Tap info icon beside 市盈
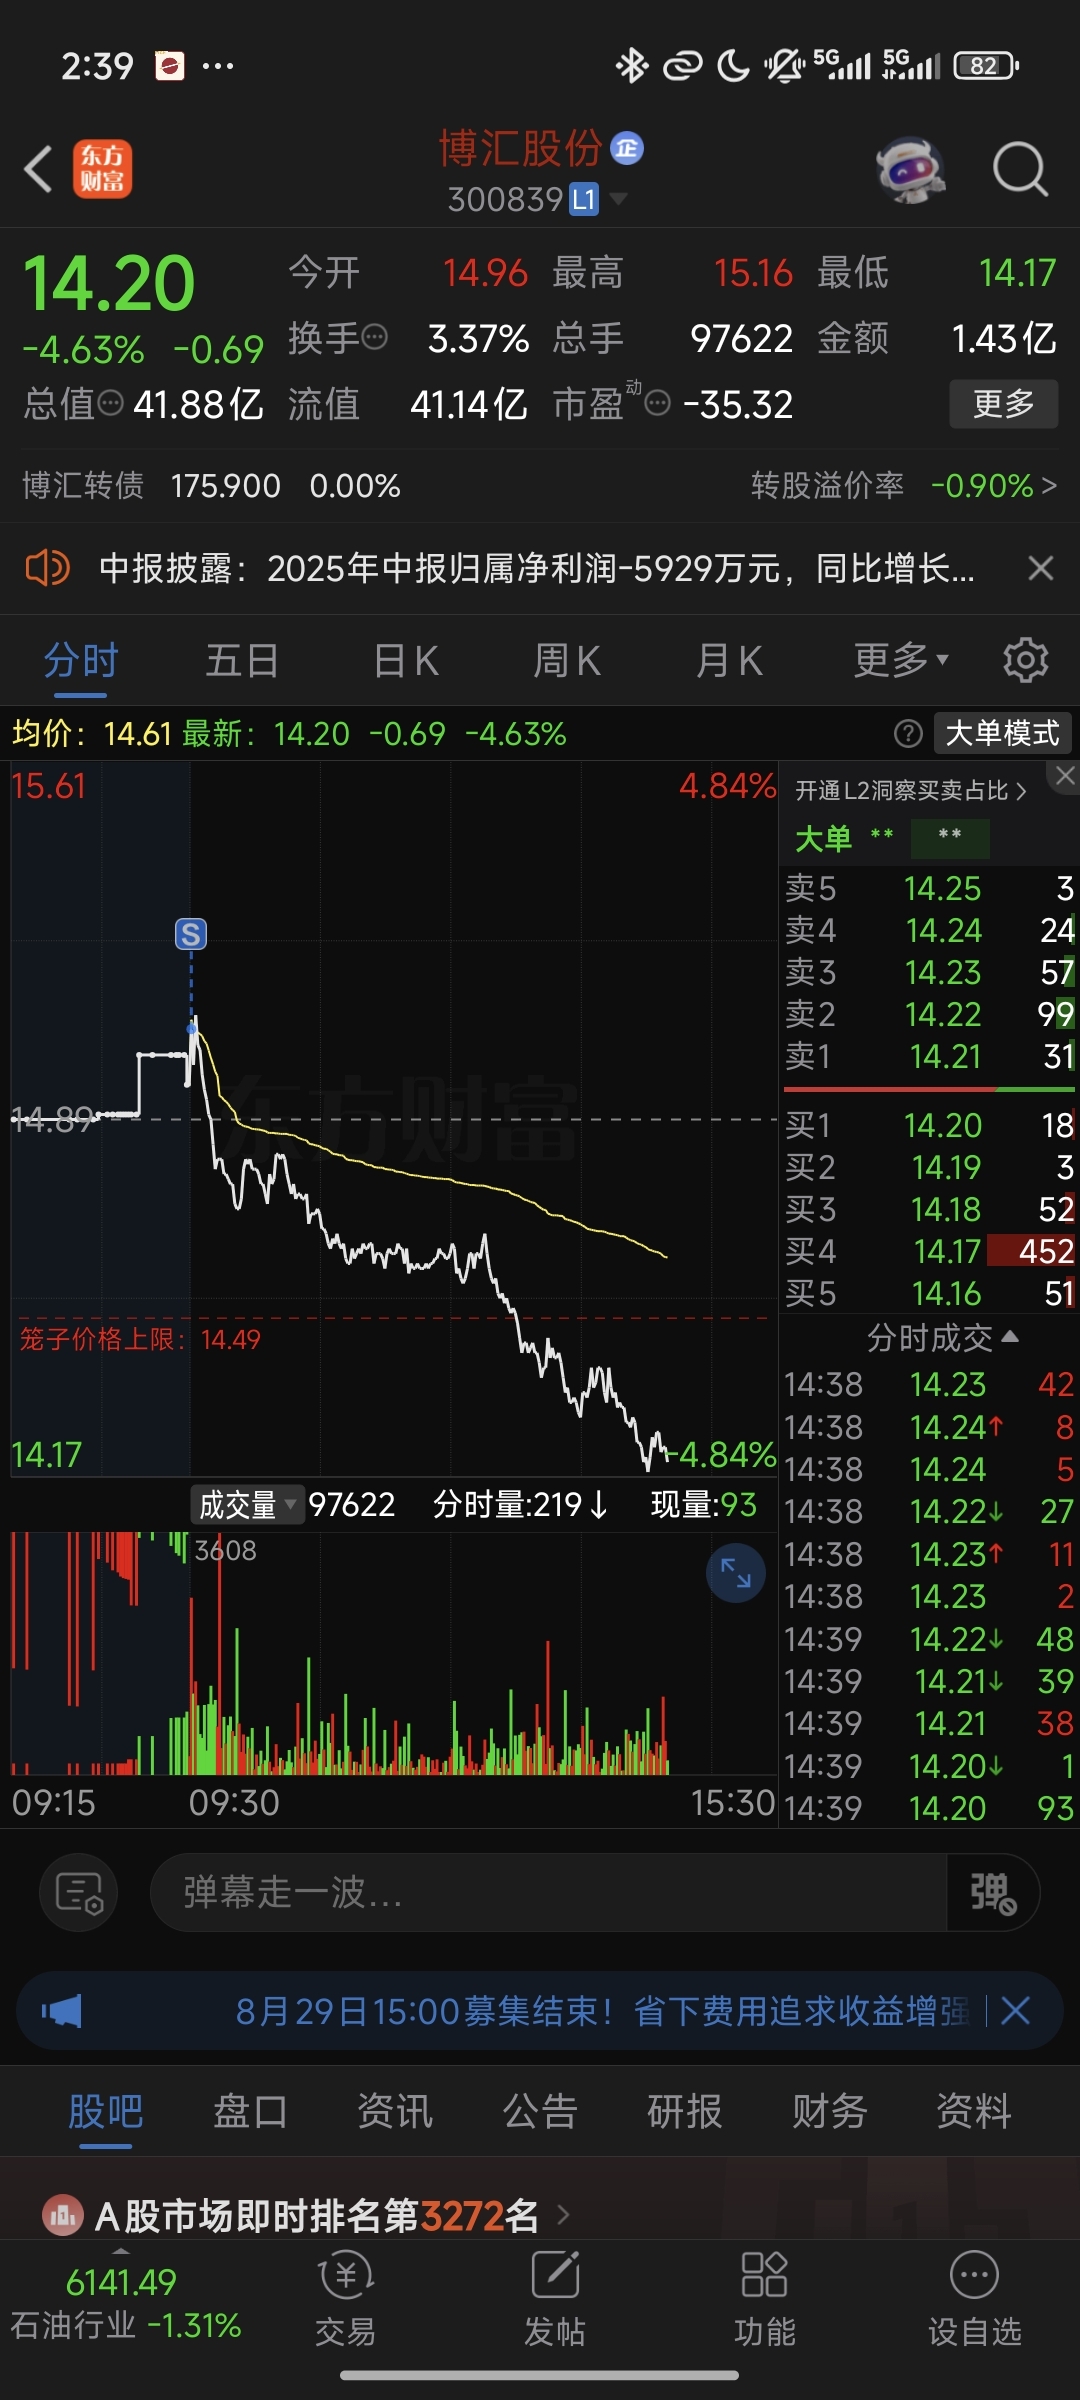 (657, 403)
